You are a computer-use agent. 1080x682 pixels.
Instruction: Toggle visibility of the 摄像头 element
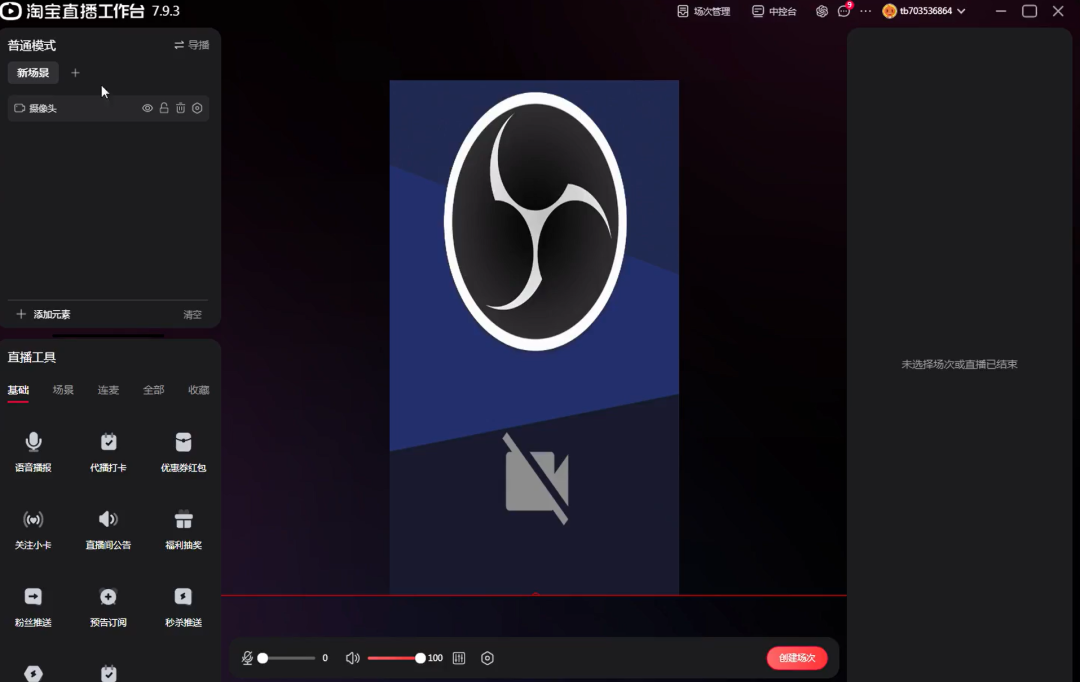tap(147, 108)
